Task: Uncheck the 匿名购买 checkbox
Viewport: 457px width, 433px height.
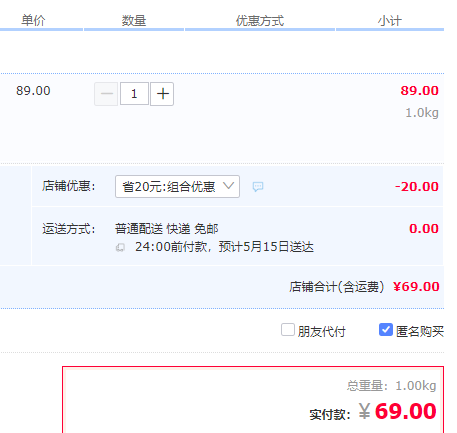Action: click(x=386, y=330)
